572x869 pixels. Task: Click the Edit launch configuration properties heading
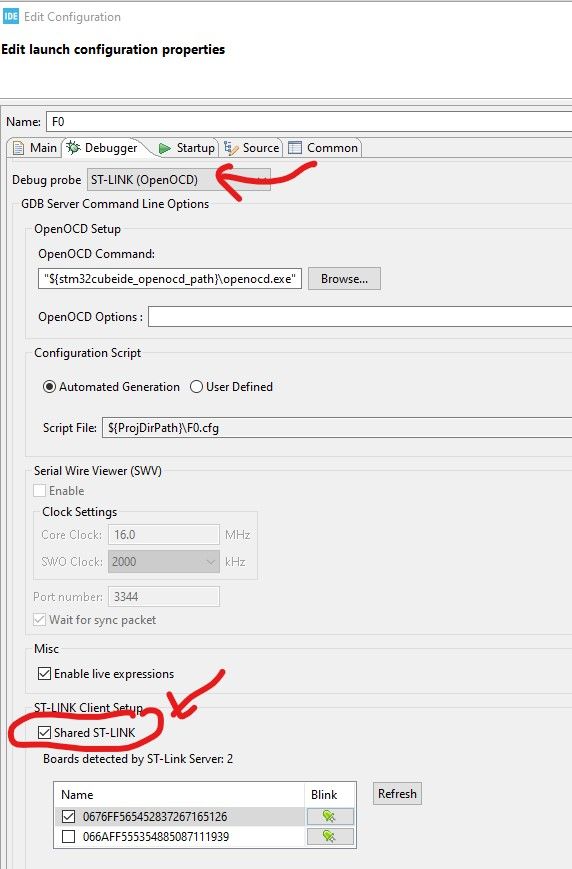click(x=113, y=49)
